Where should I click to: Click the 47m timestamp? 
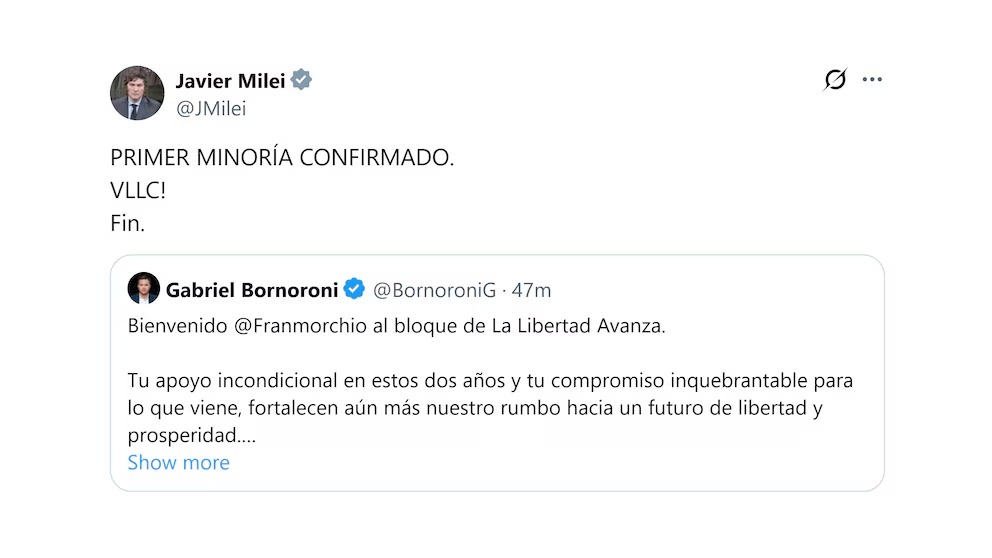[532, 290]
